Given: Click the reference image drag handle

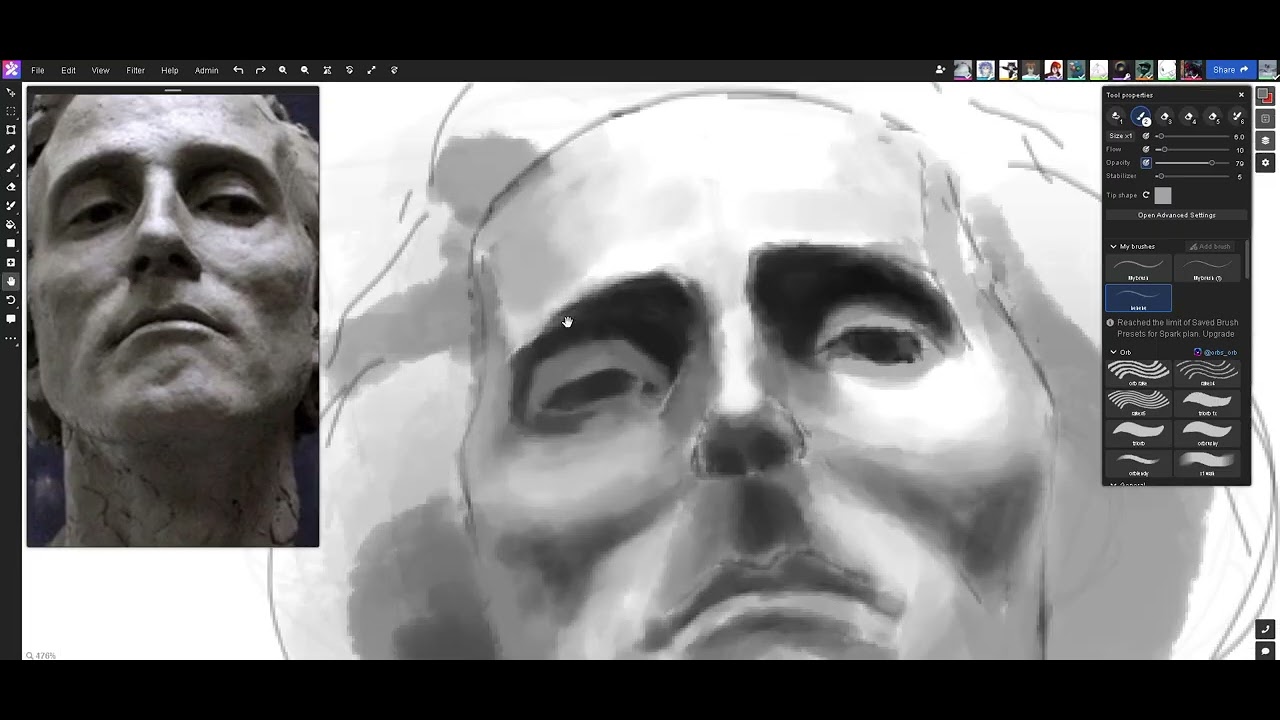Looking at the screenshot, I should click(173, 90).
